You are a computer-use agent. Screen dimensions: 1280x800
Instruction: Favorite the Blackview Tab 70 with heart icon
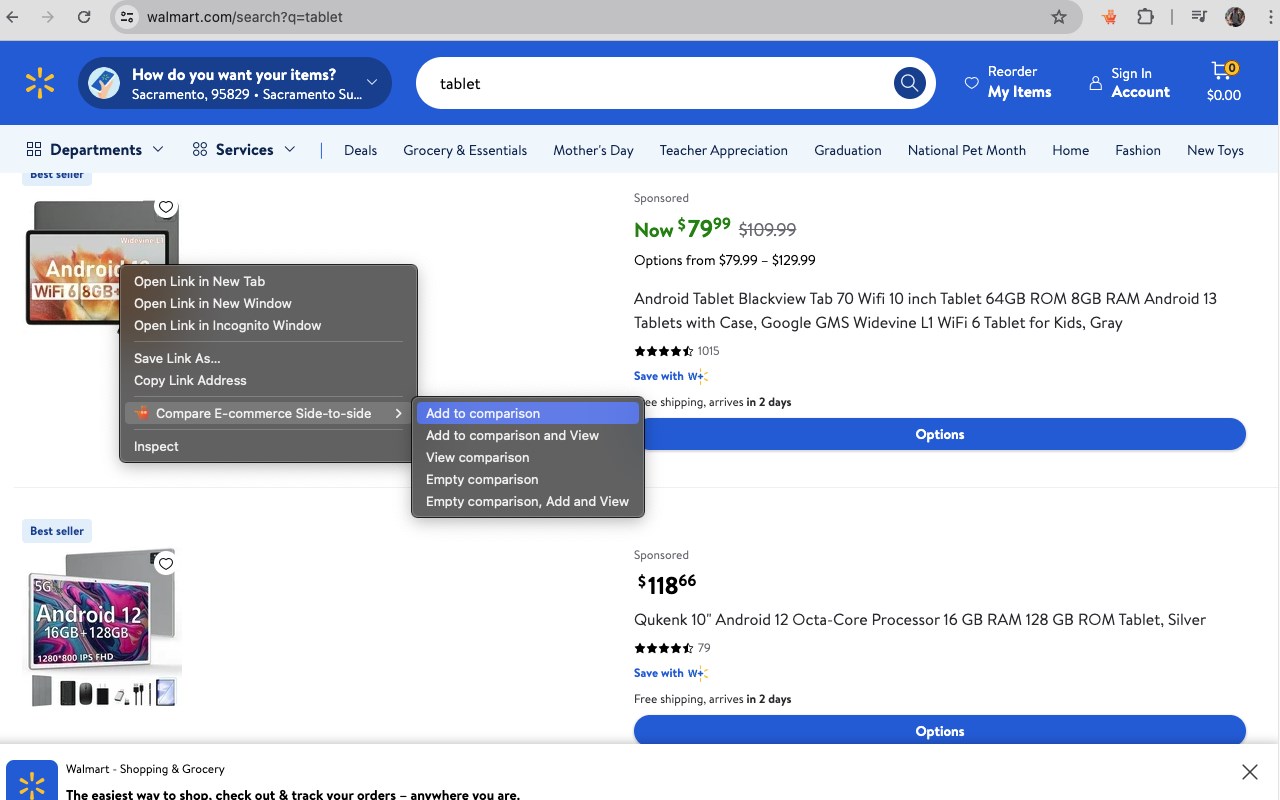click(x=166, y=207)
